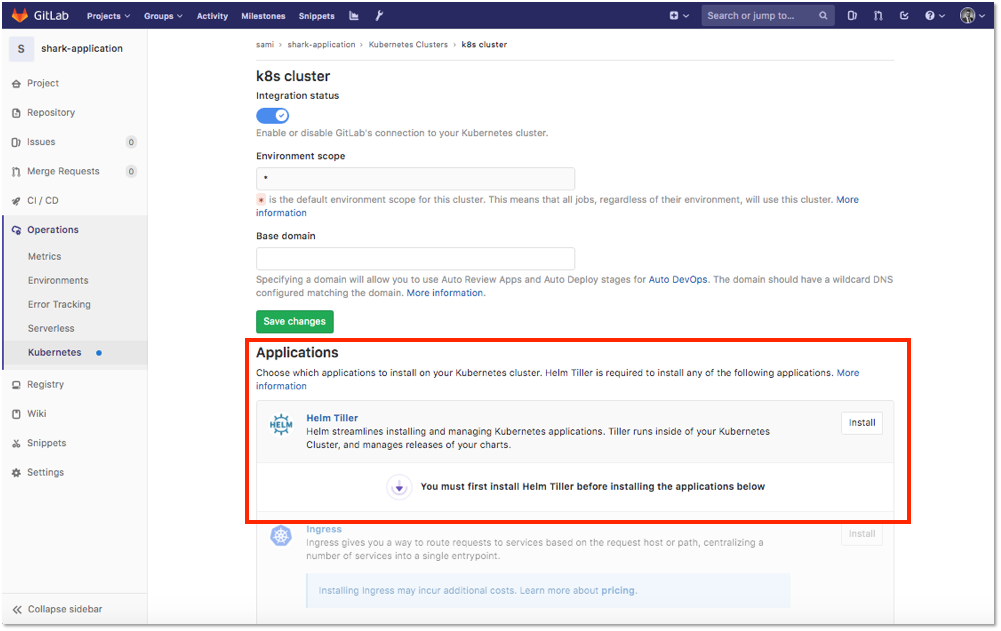Open Milestones in the top navbar
The height and width of the screenshot is (631, 1001).
[263, 16]
